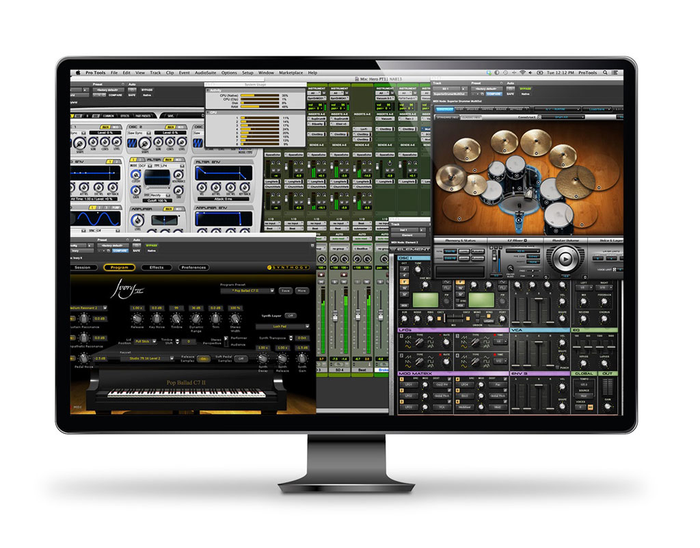Open the Track menu
Screen dimensions: 700x548
point(155,73)
